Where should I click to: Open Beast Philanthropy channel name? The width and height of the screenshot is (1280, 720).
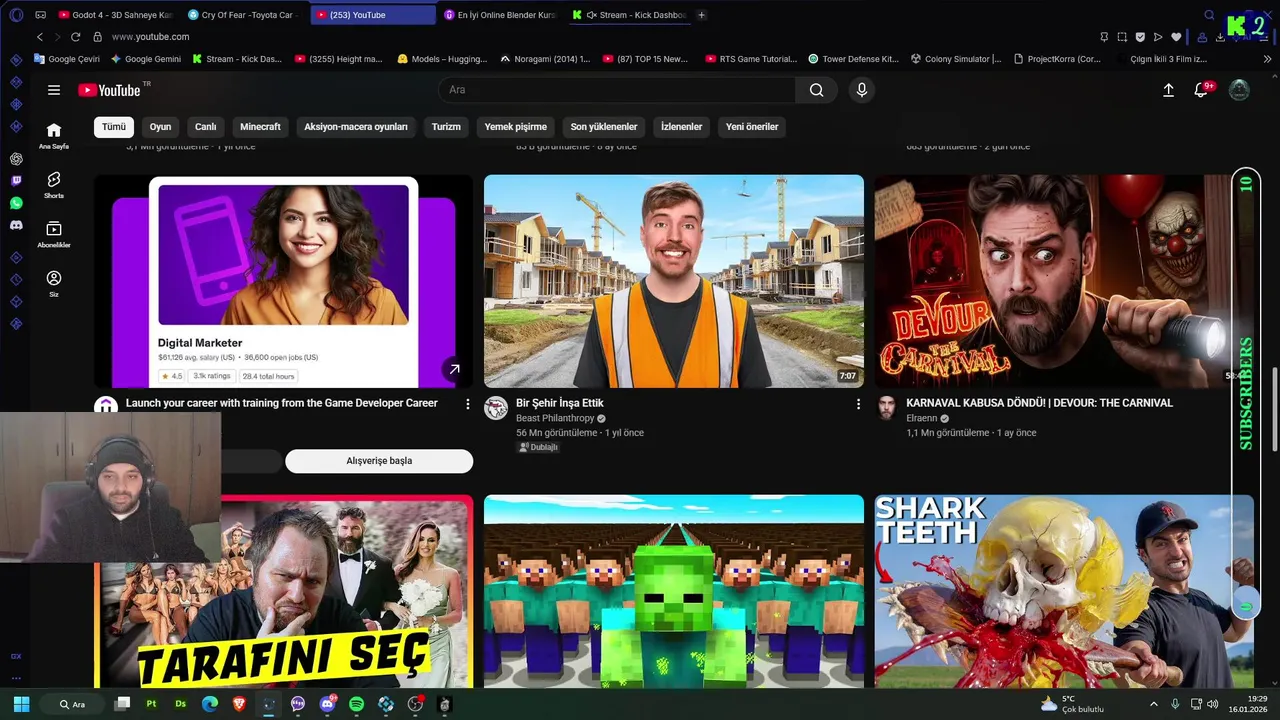[x=555, y=418]
